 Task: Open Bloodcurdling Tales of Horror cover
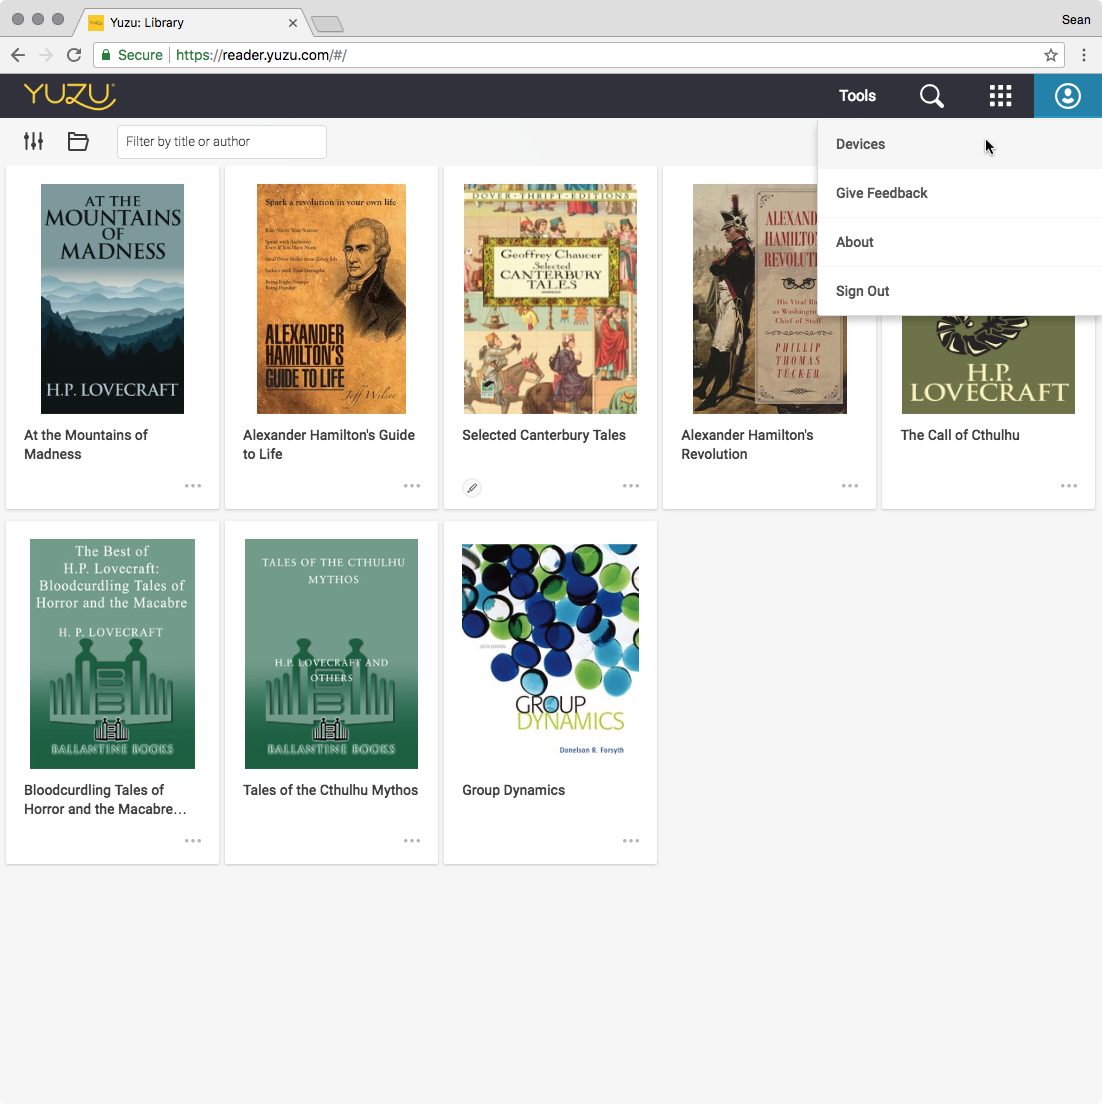(113, 654)
